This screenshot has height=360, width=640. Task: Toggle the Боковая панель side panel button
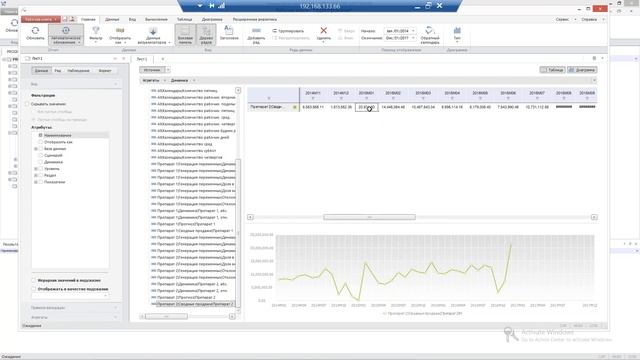pos(185,34)
